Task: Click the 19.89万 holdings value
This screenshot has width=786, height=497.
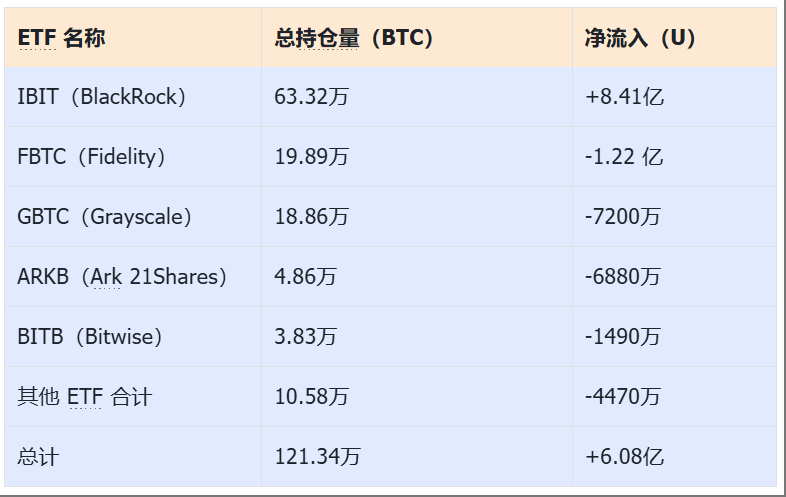Action: pos(311,156)
